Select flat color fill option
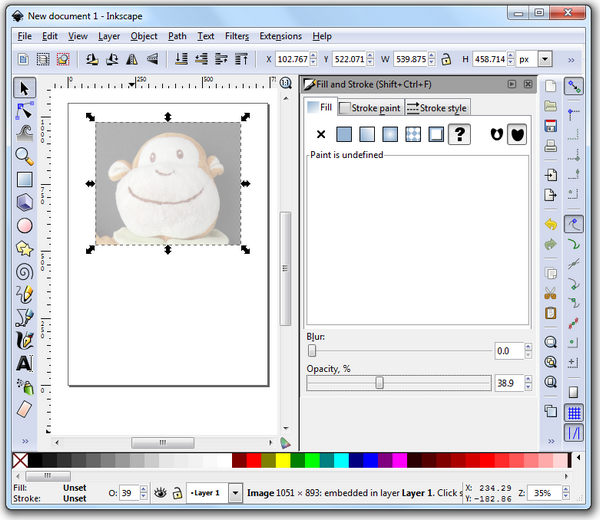This screenshot has width=600, height=520. click(x=344, y=134)
